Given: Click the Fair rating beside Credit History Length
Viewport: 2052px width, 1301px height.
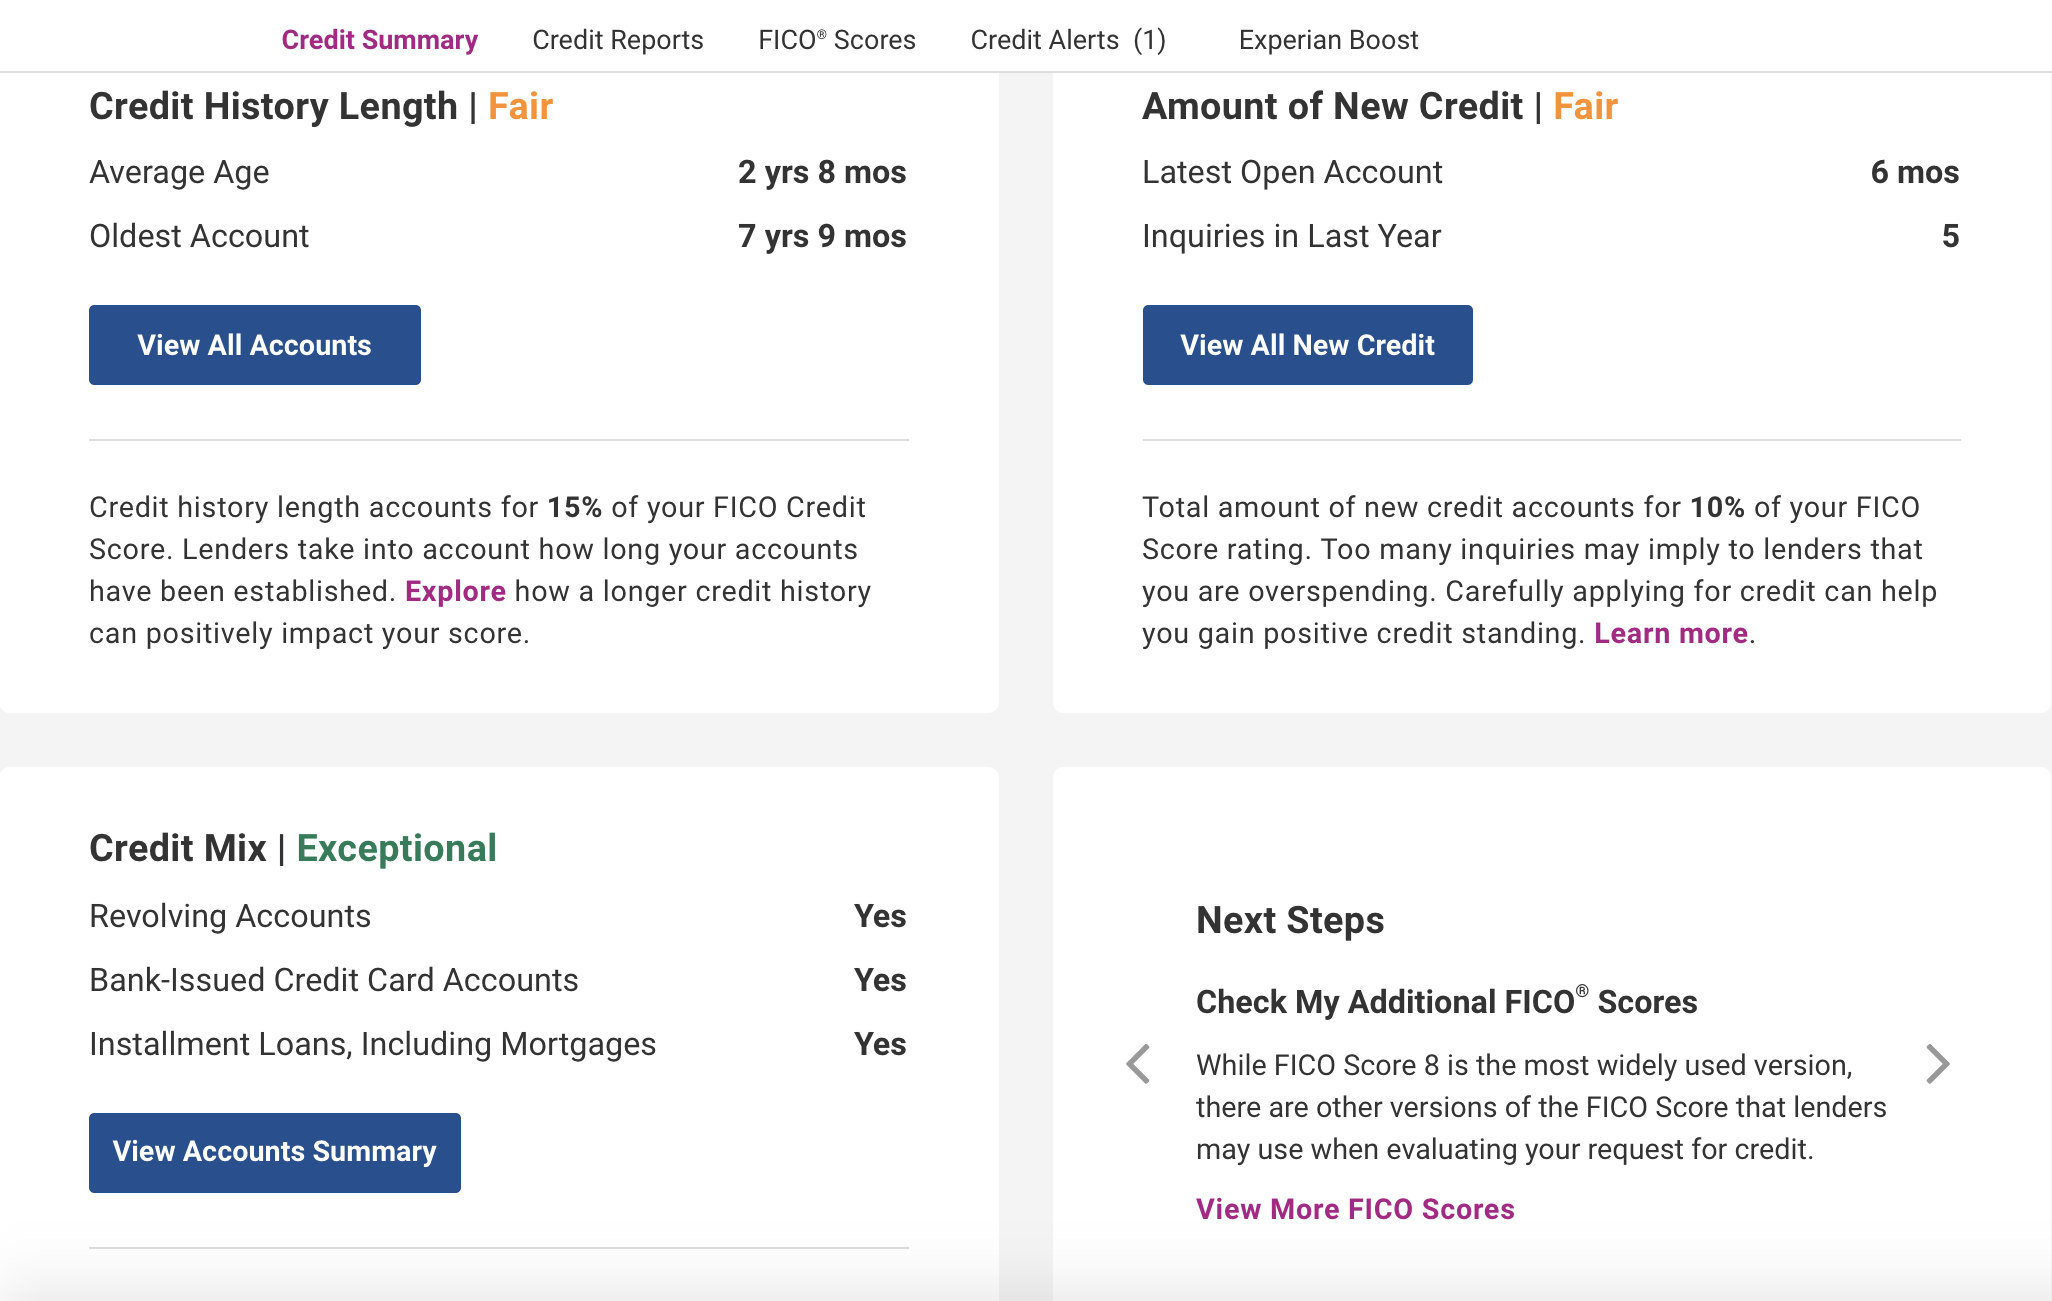Looking at the screenshot, I should 520,106.
